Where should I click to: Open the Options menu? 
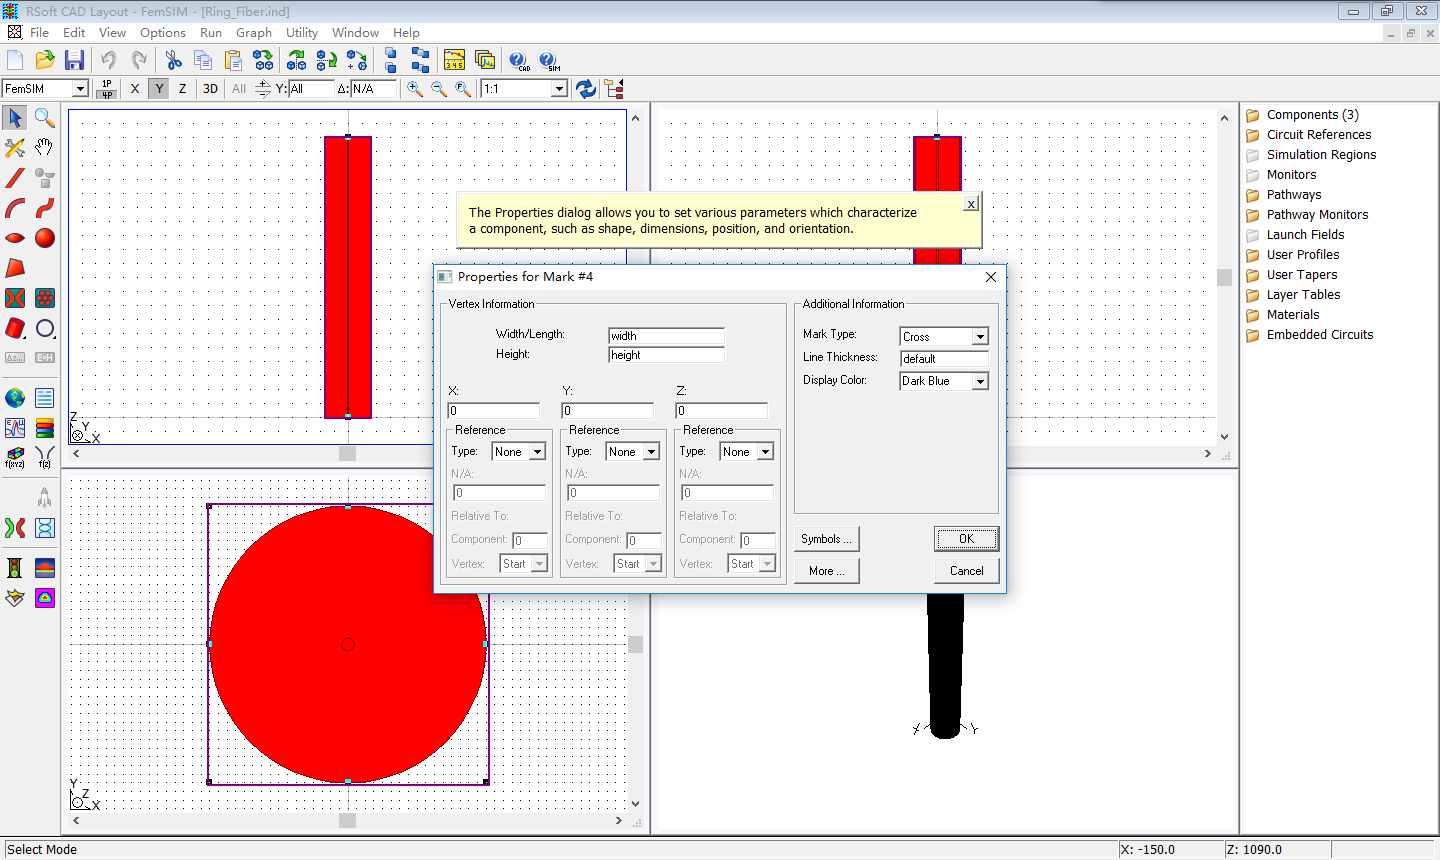click(x=163, y=33)
